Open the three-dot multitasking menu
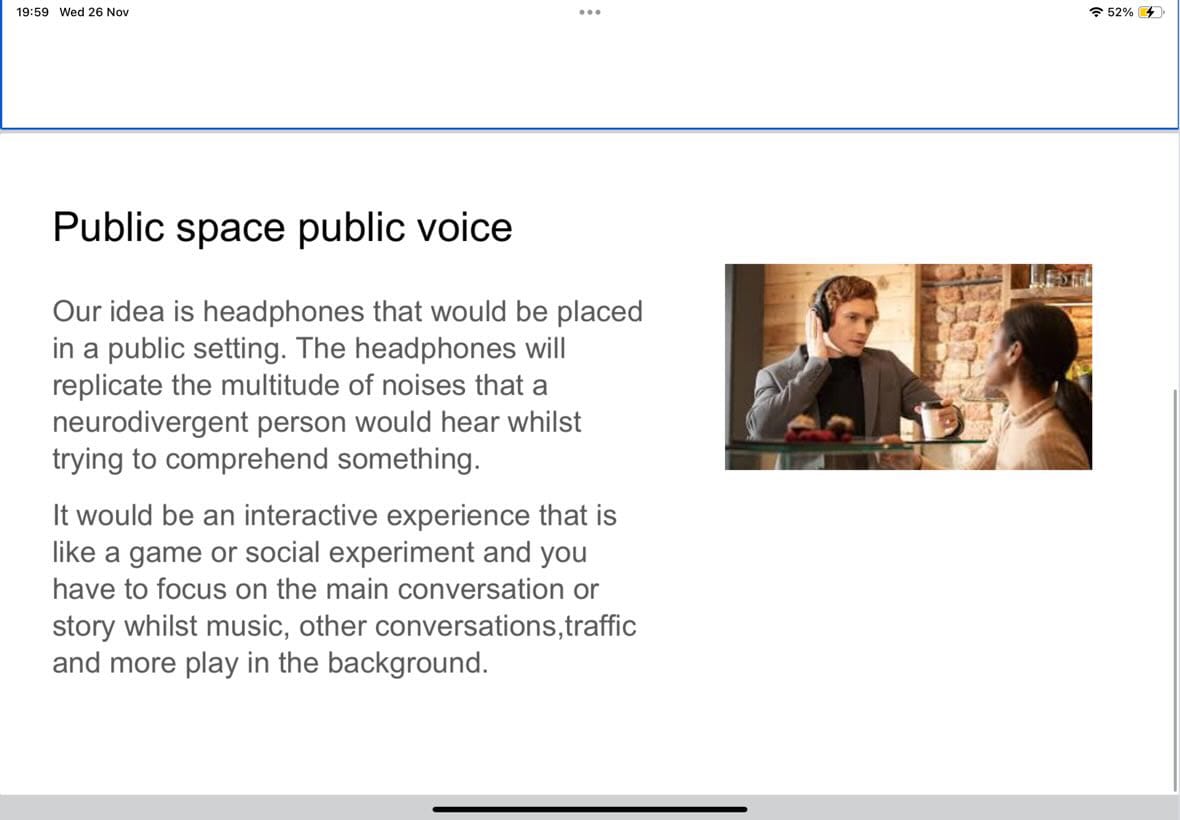The height and width of the screenshot is (820, 1180). pyautogui.click(x=590, y=12)
